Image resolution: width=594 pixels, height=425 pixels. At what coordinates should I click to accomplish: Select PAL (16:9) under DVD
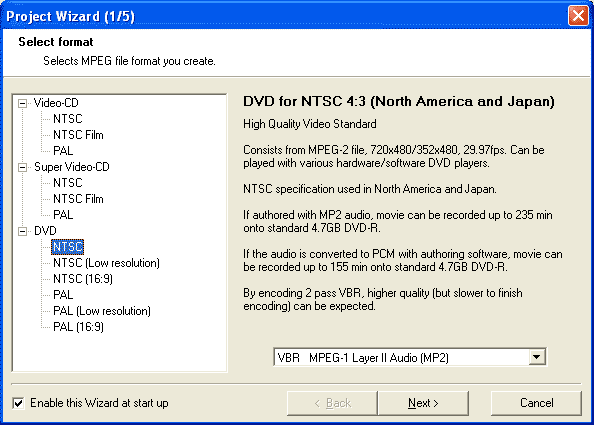(x=78, y=327)
